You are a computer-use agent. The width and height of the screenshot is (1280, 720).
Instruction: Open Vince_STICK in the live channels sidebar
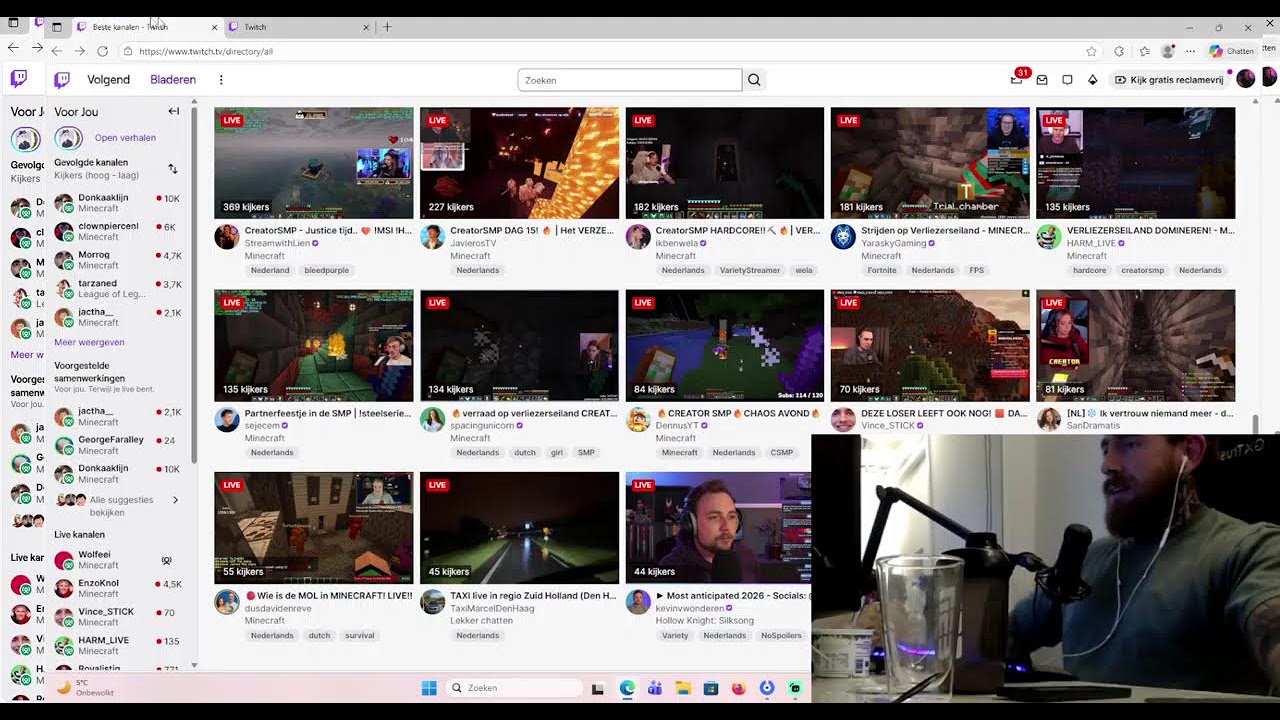118,617
